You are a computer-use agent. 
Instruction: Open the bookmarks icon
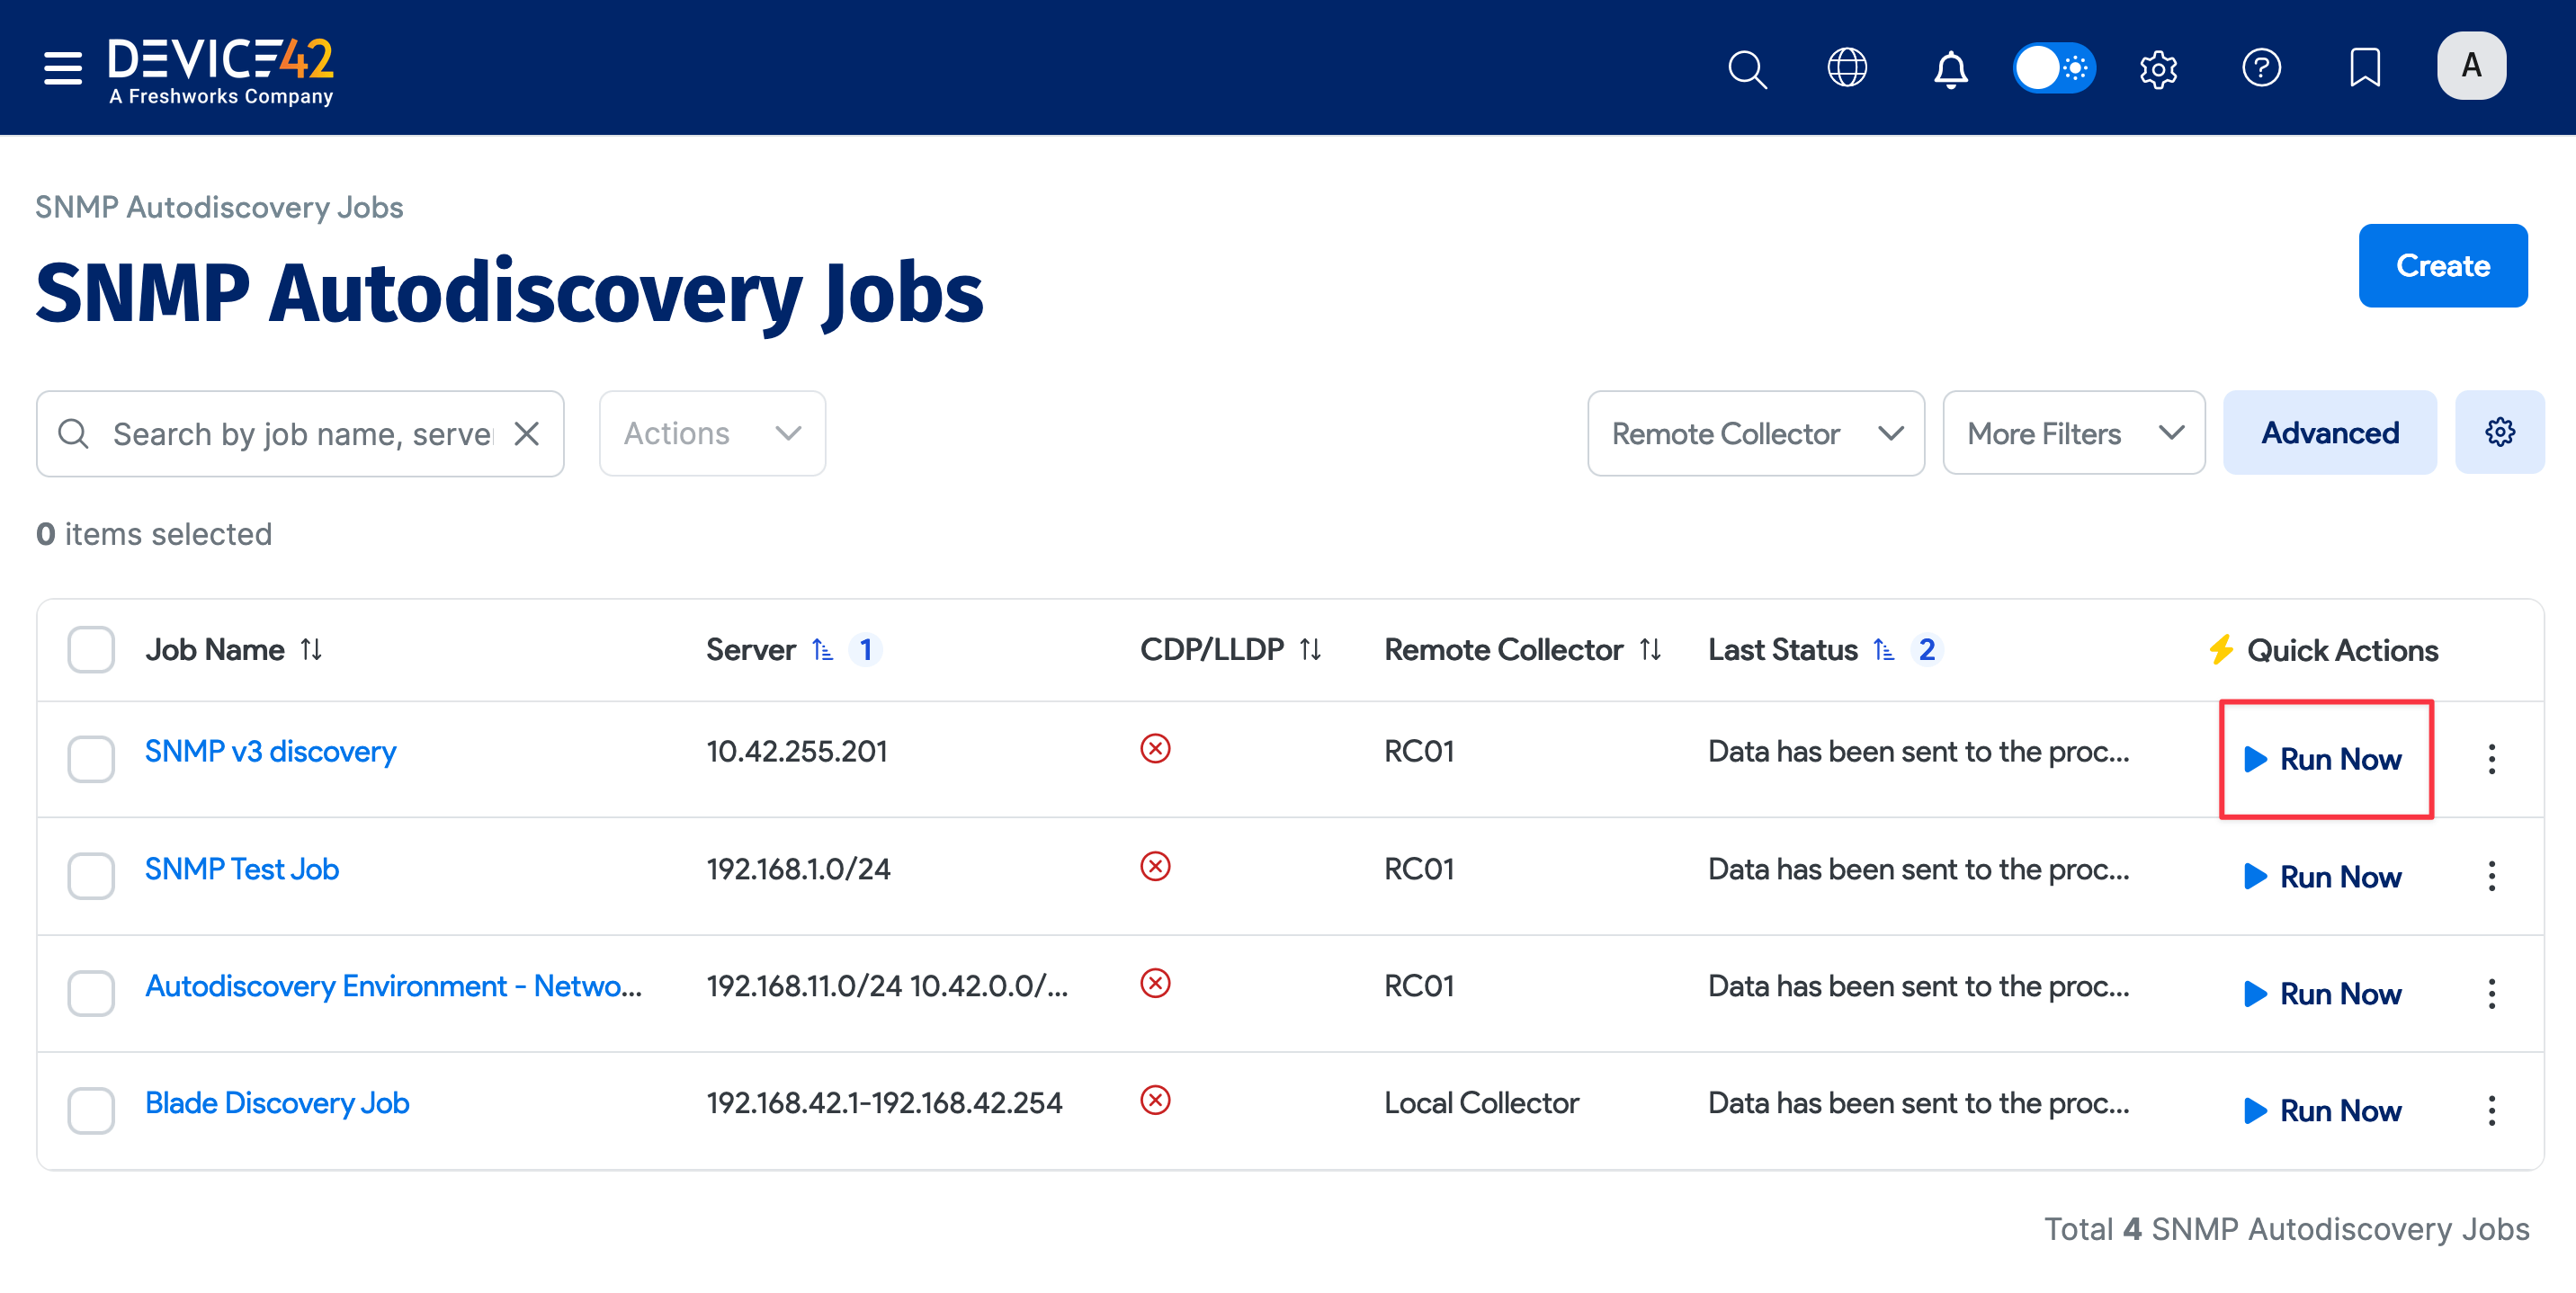click(x=2365, y=68)
